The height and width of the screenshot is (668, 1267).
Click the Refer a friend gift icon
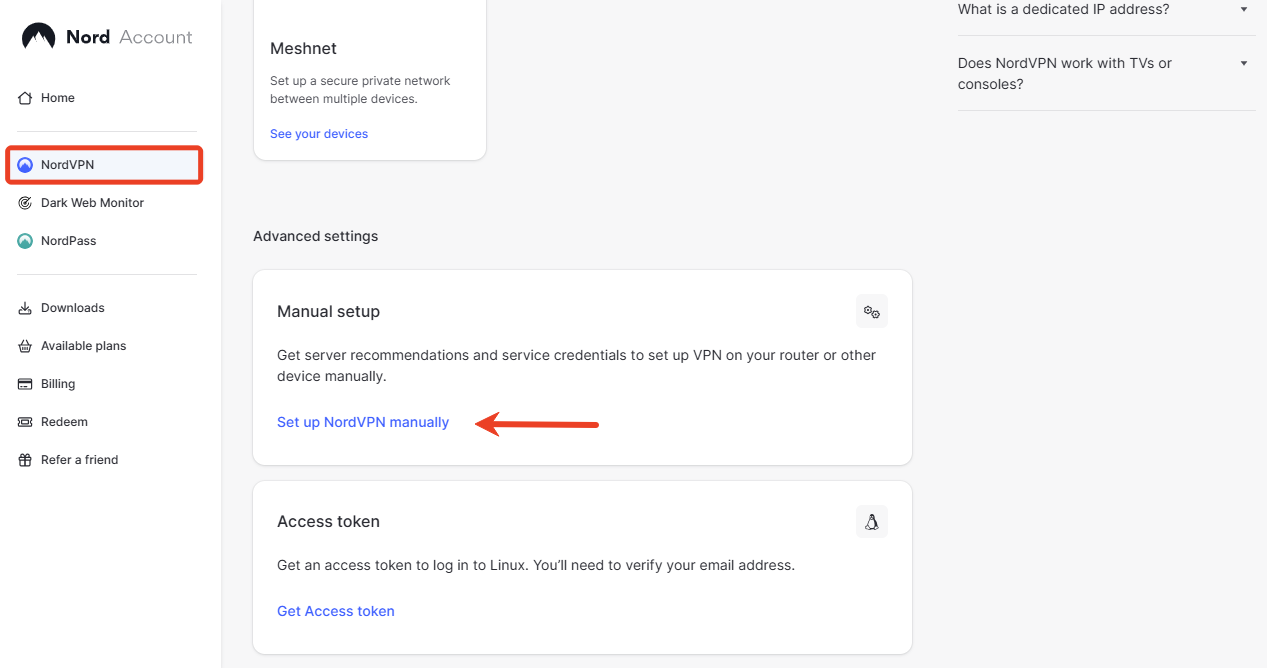point(25,460)
